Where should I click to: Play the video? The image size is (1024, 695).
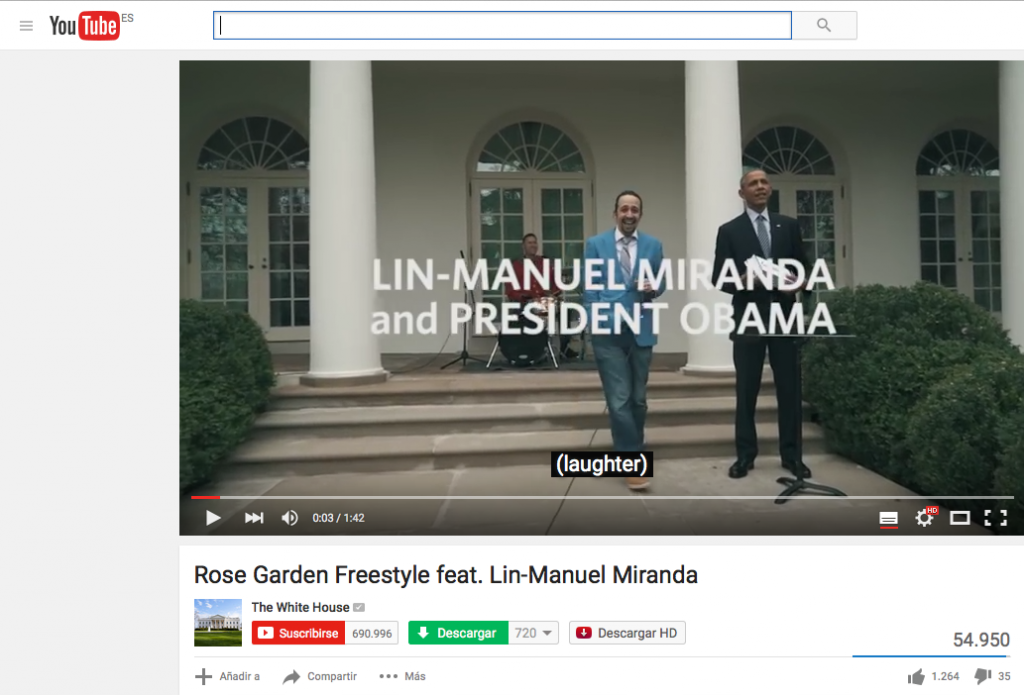coord(213,518)
